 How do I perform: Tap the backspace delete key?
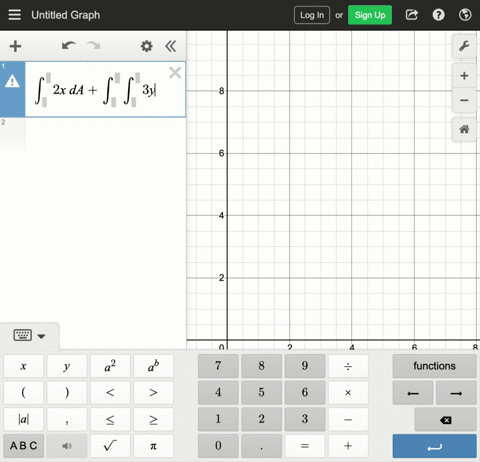pyautogui.click(x=445, y=420)
